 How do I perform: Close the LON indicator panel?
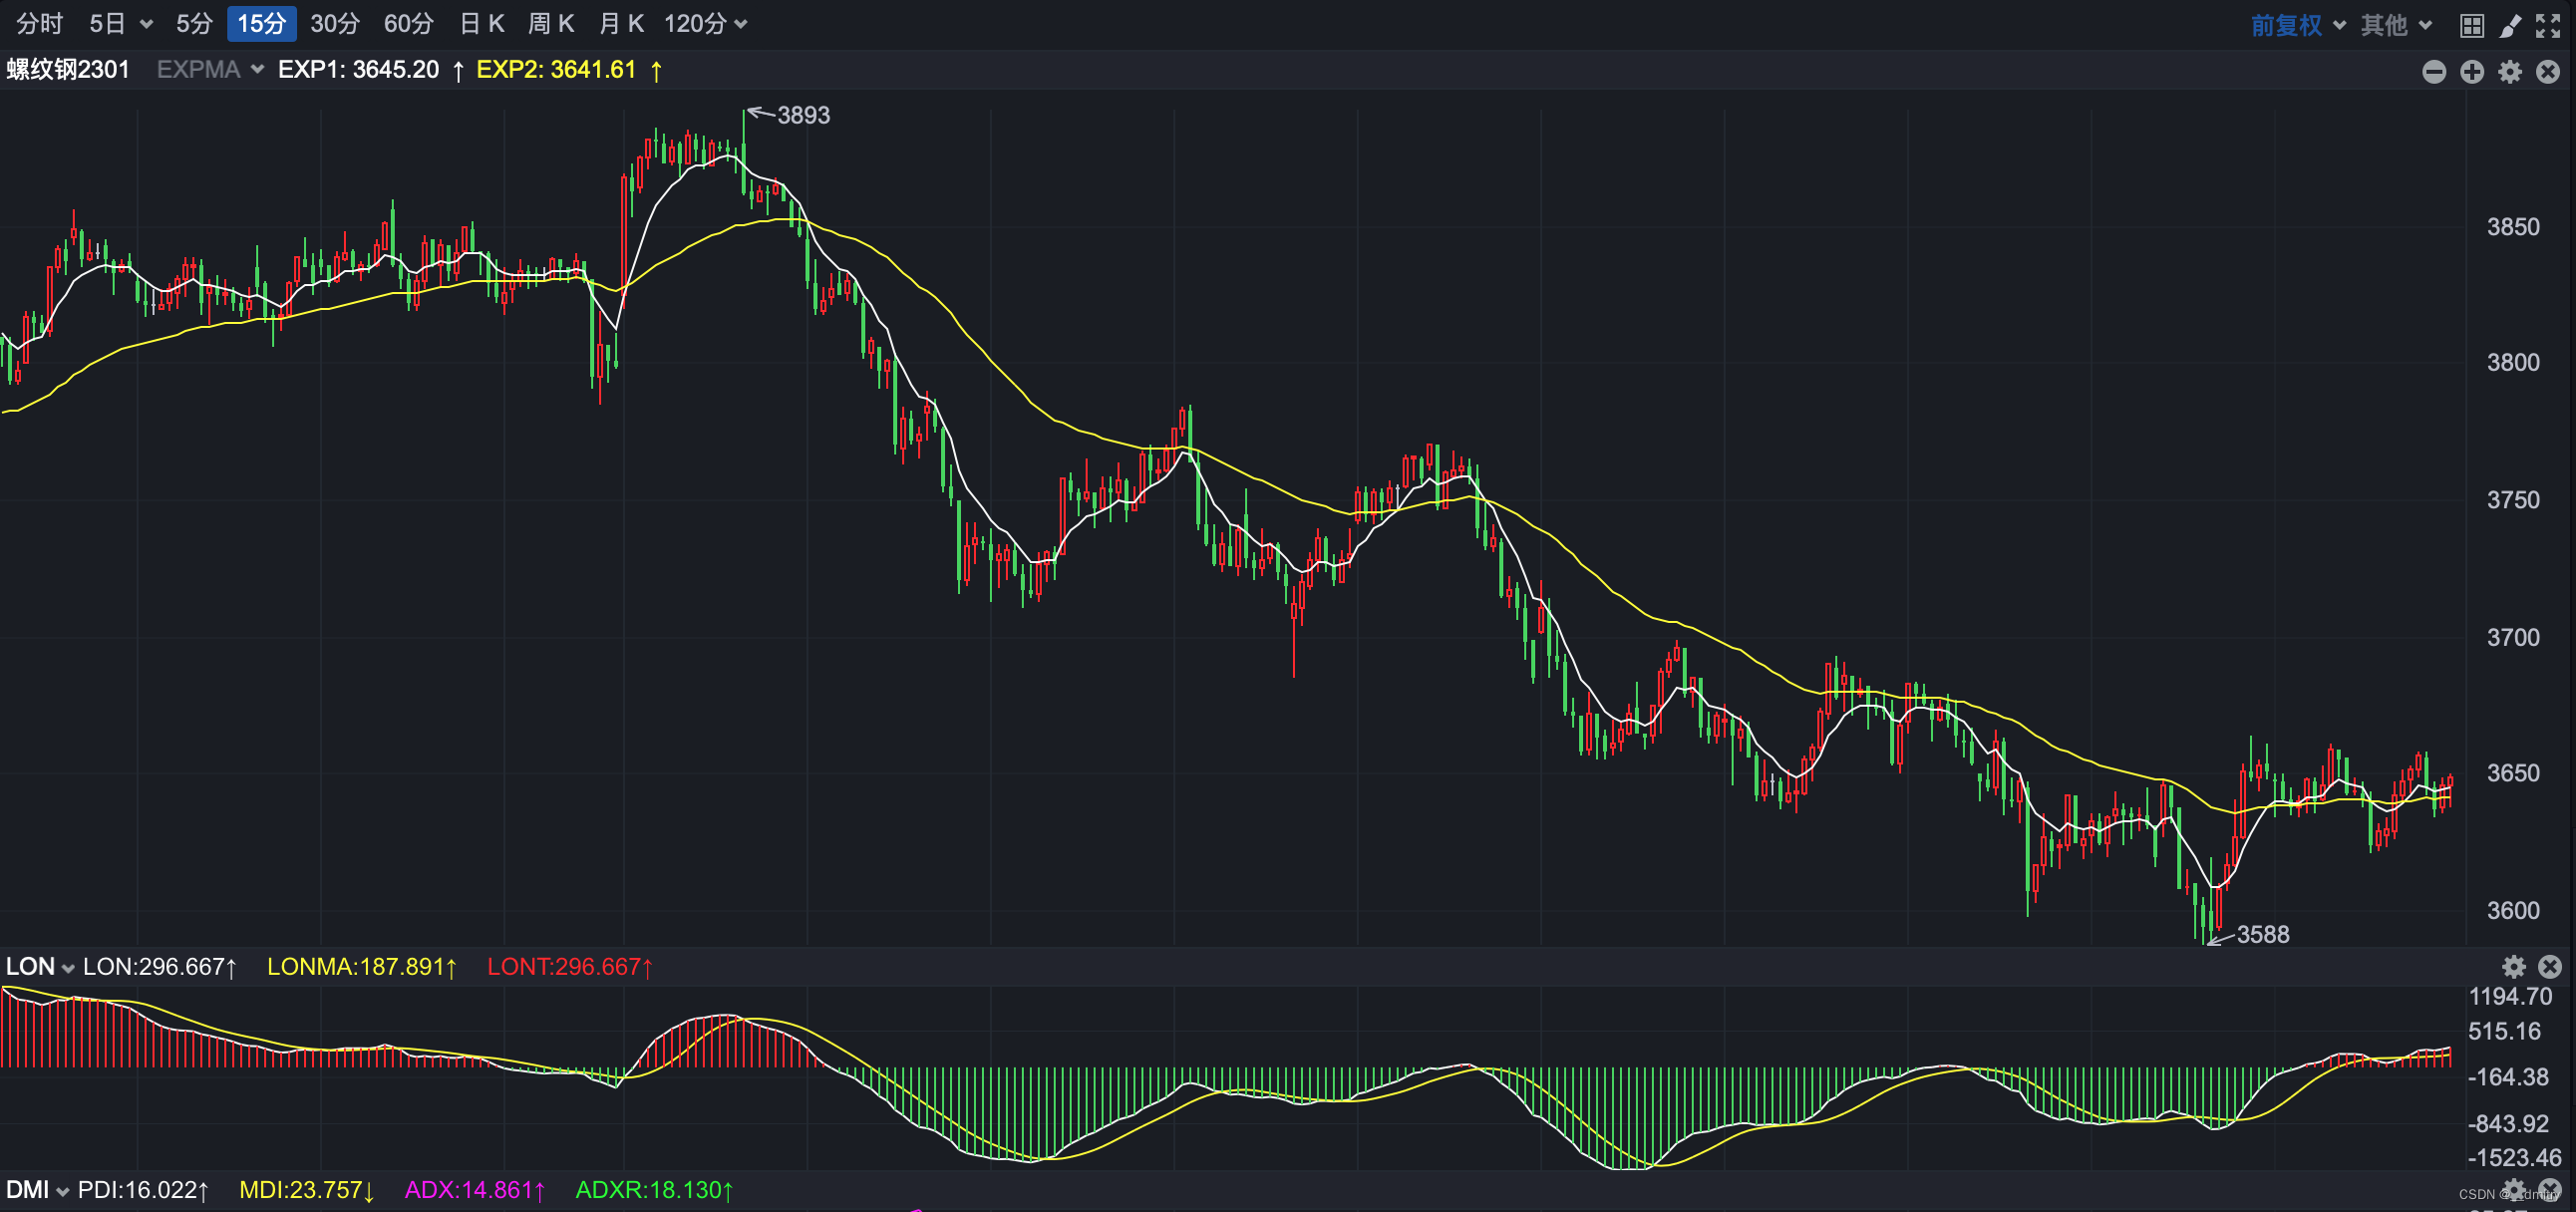(2550, 966)
